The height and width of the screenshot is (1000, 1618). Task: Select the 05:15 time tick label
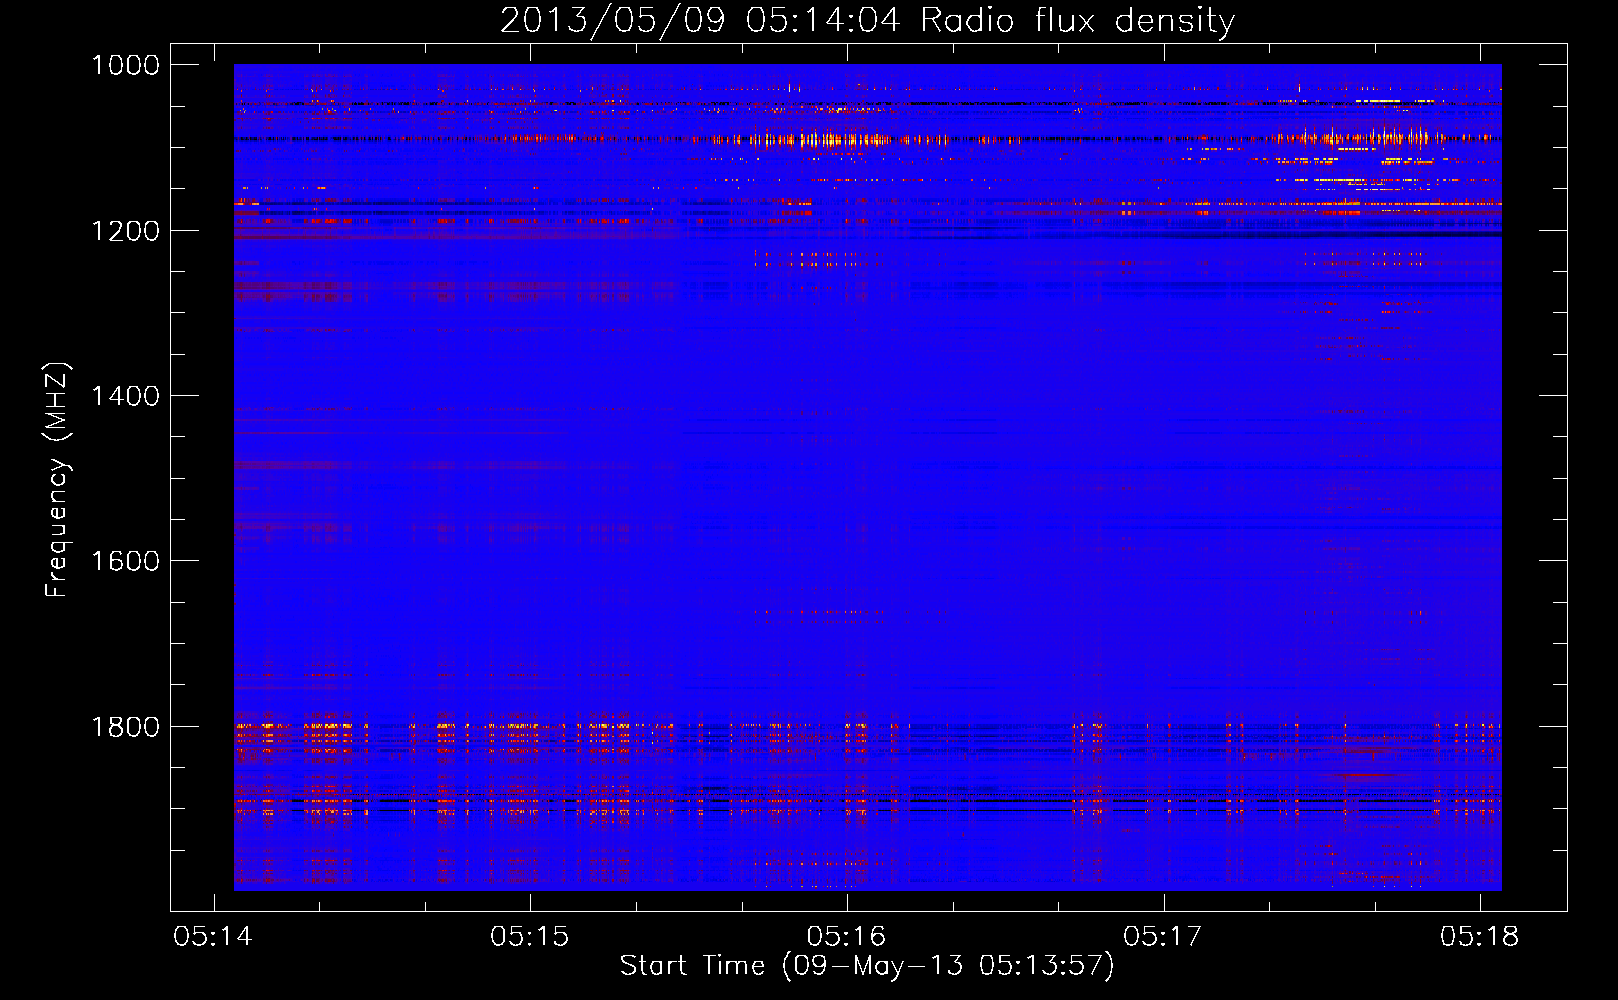(530, 937)
